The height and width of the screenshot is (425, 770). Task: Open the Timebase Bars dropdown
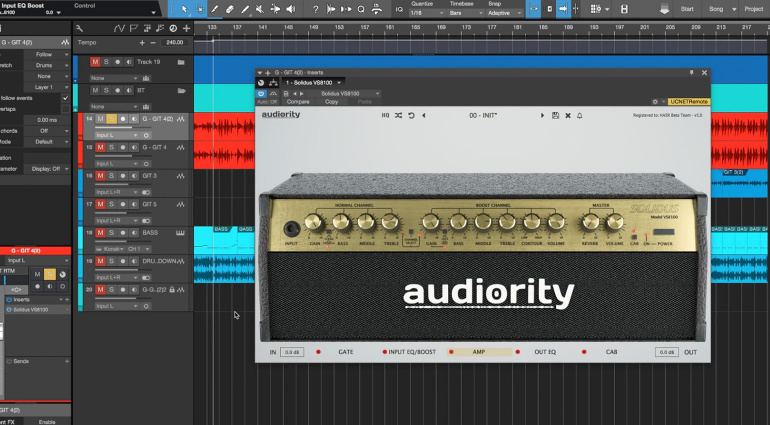[x=466, y=13]
